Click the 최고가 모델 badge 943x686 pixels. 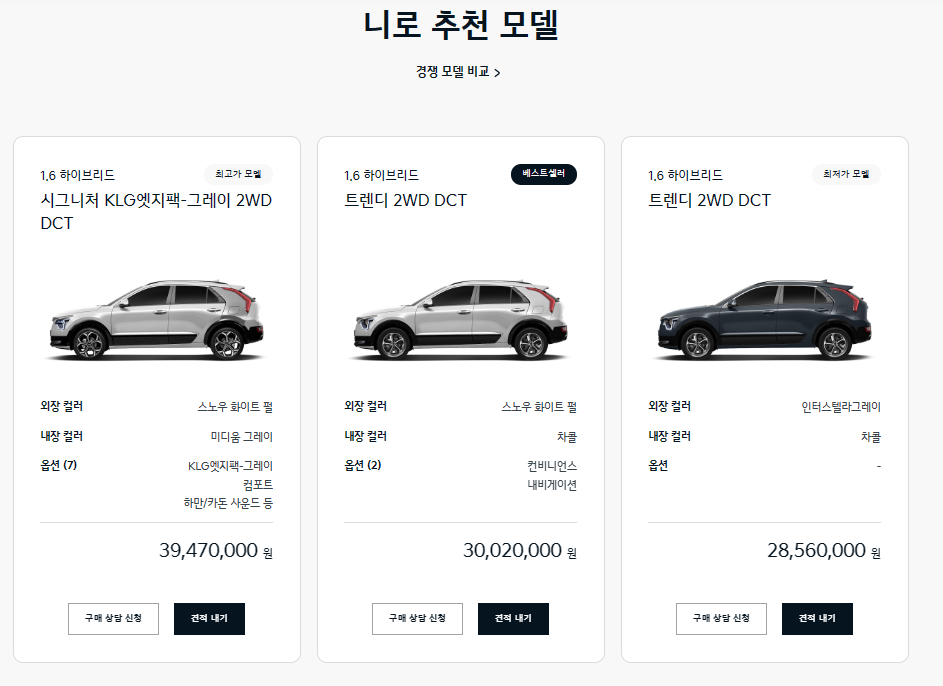point(239,173)
